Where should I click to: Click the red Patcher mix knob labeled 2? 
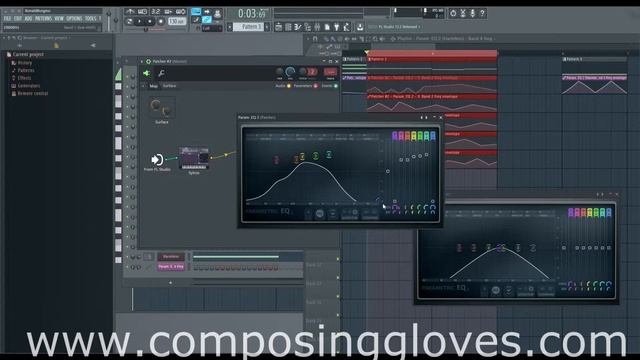coord(312,72)
